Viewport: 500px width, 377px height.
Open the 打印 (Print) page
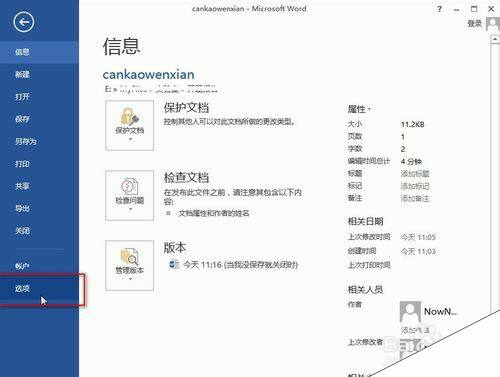click(39, 164)
